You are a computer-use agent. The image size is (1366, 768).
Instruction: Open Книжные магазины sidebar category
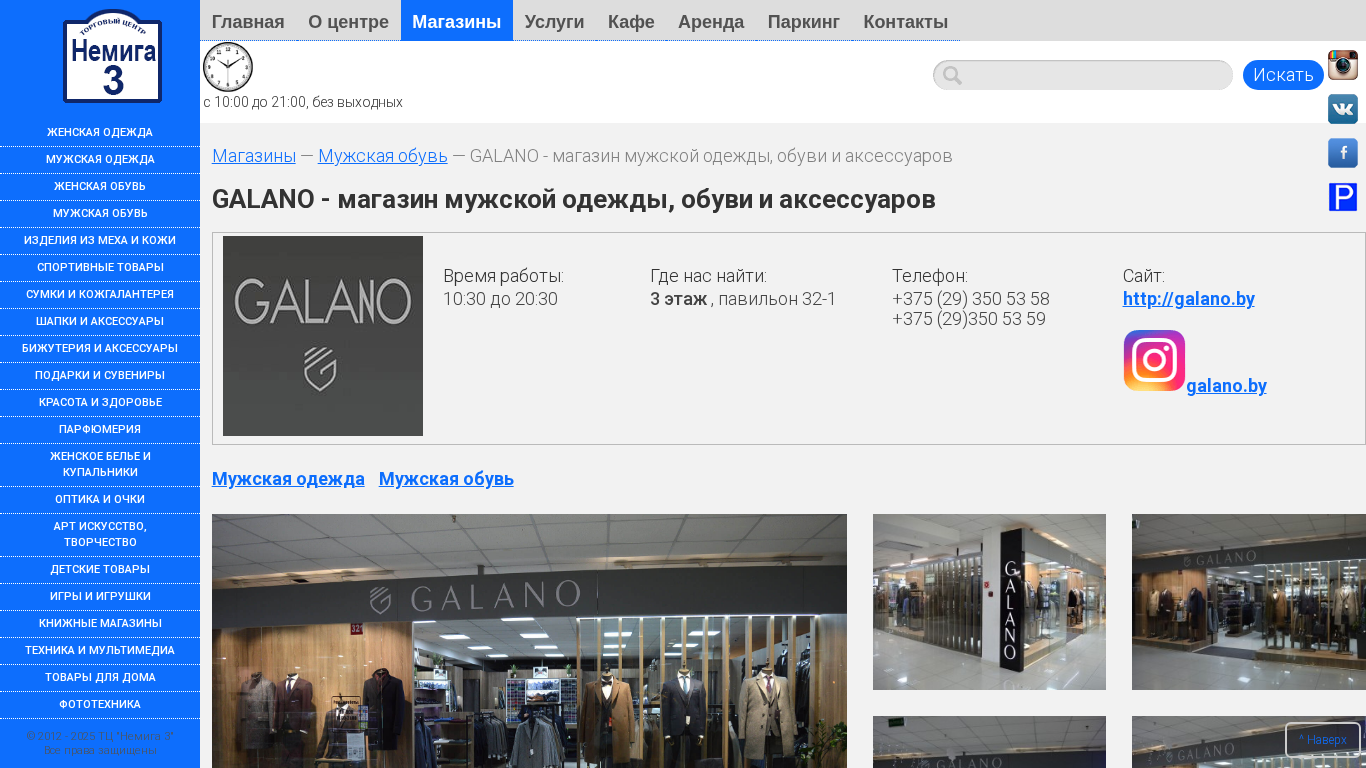click(100, 624)
